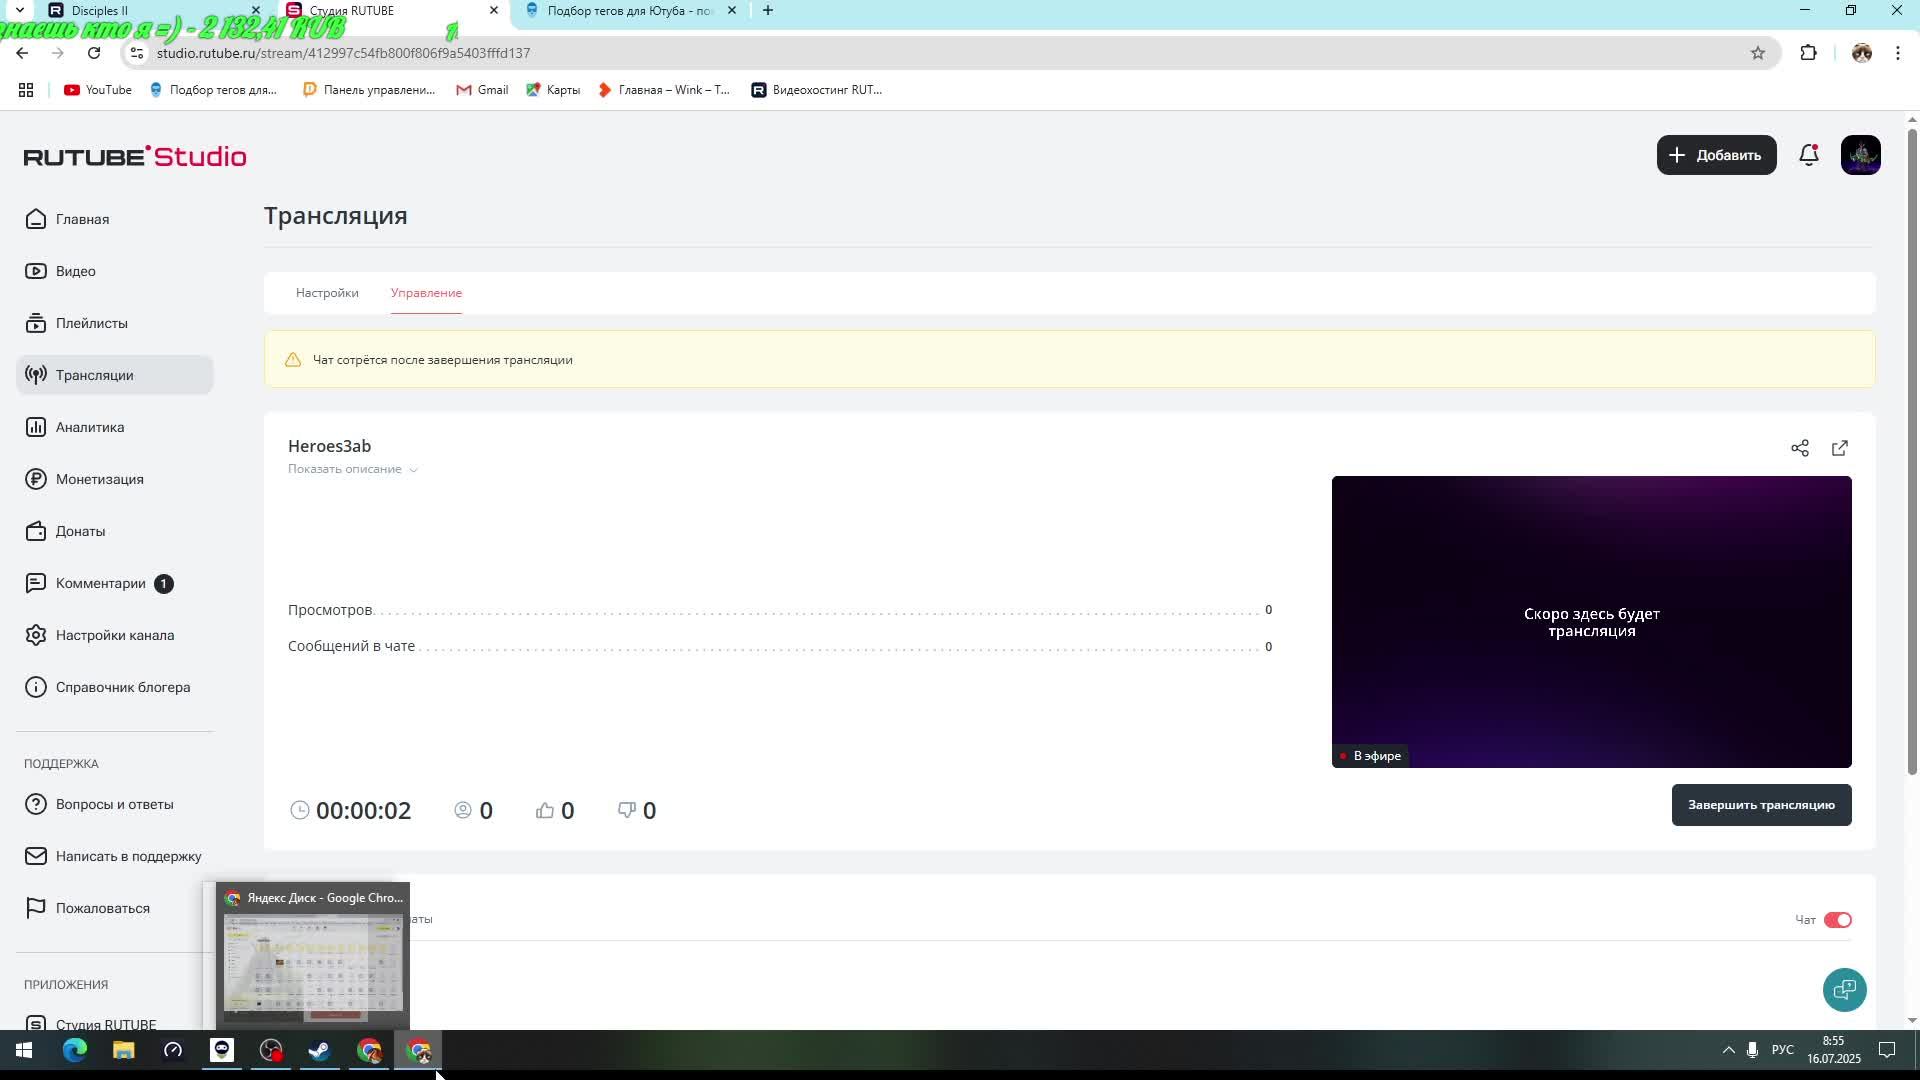Show hidden system tray icons
Viewport: 1920px width, 1080px height.
pyautogui.click(x=1728, y=1050)
